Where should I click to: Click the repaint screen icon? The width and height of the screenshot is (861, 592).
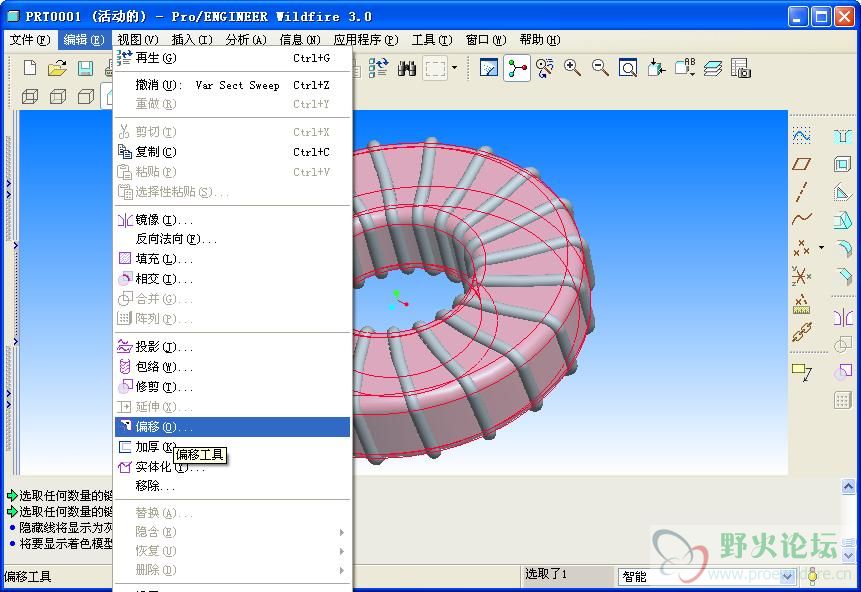489,68
